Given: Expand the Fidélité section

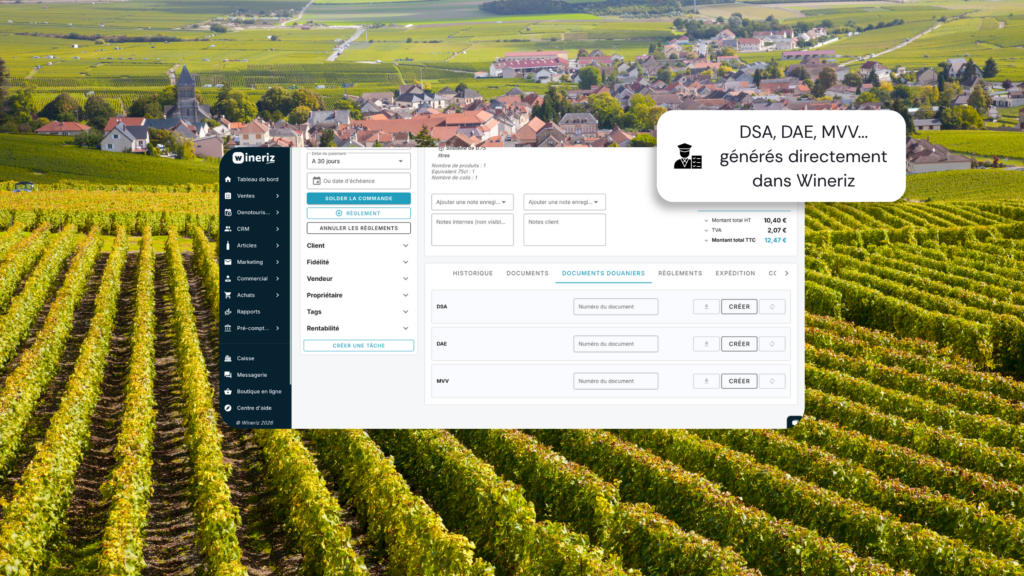Looking at the screenshot, I should click(358, 262).
